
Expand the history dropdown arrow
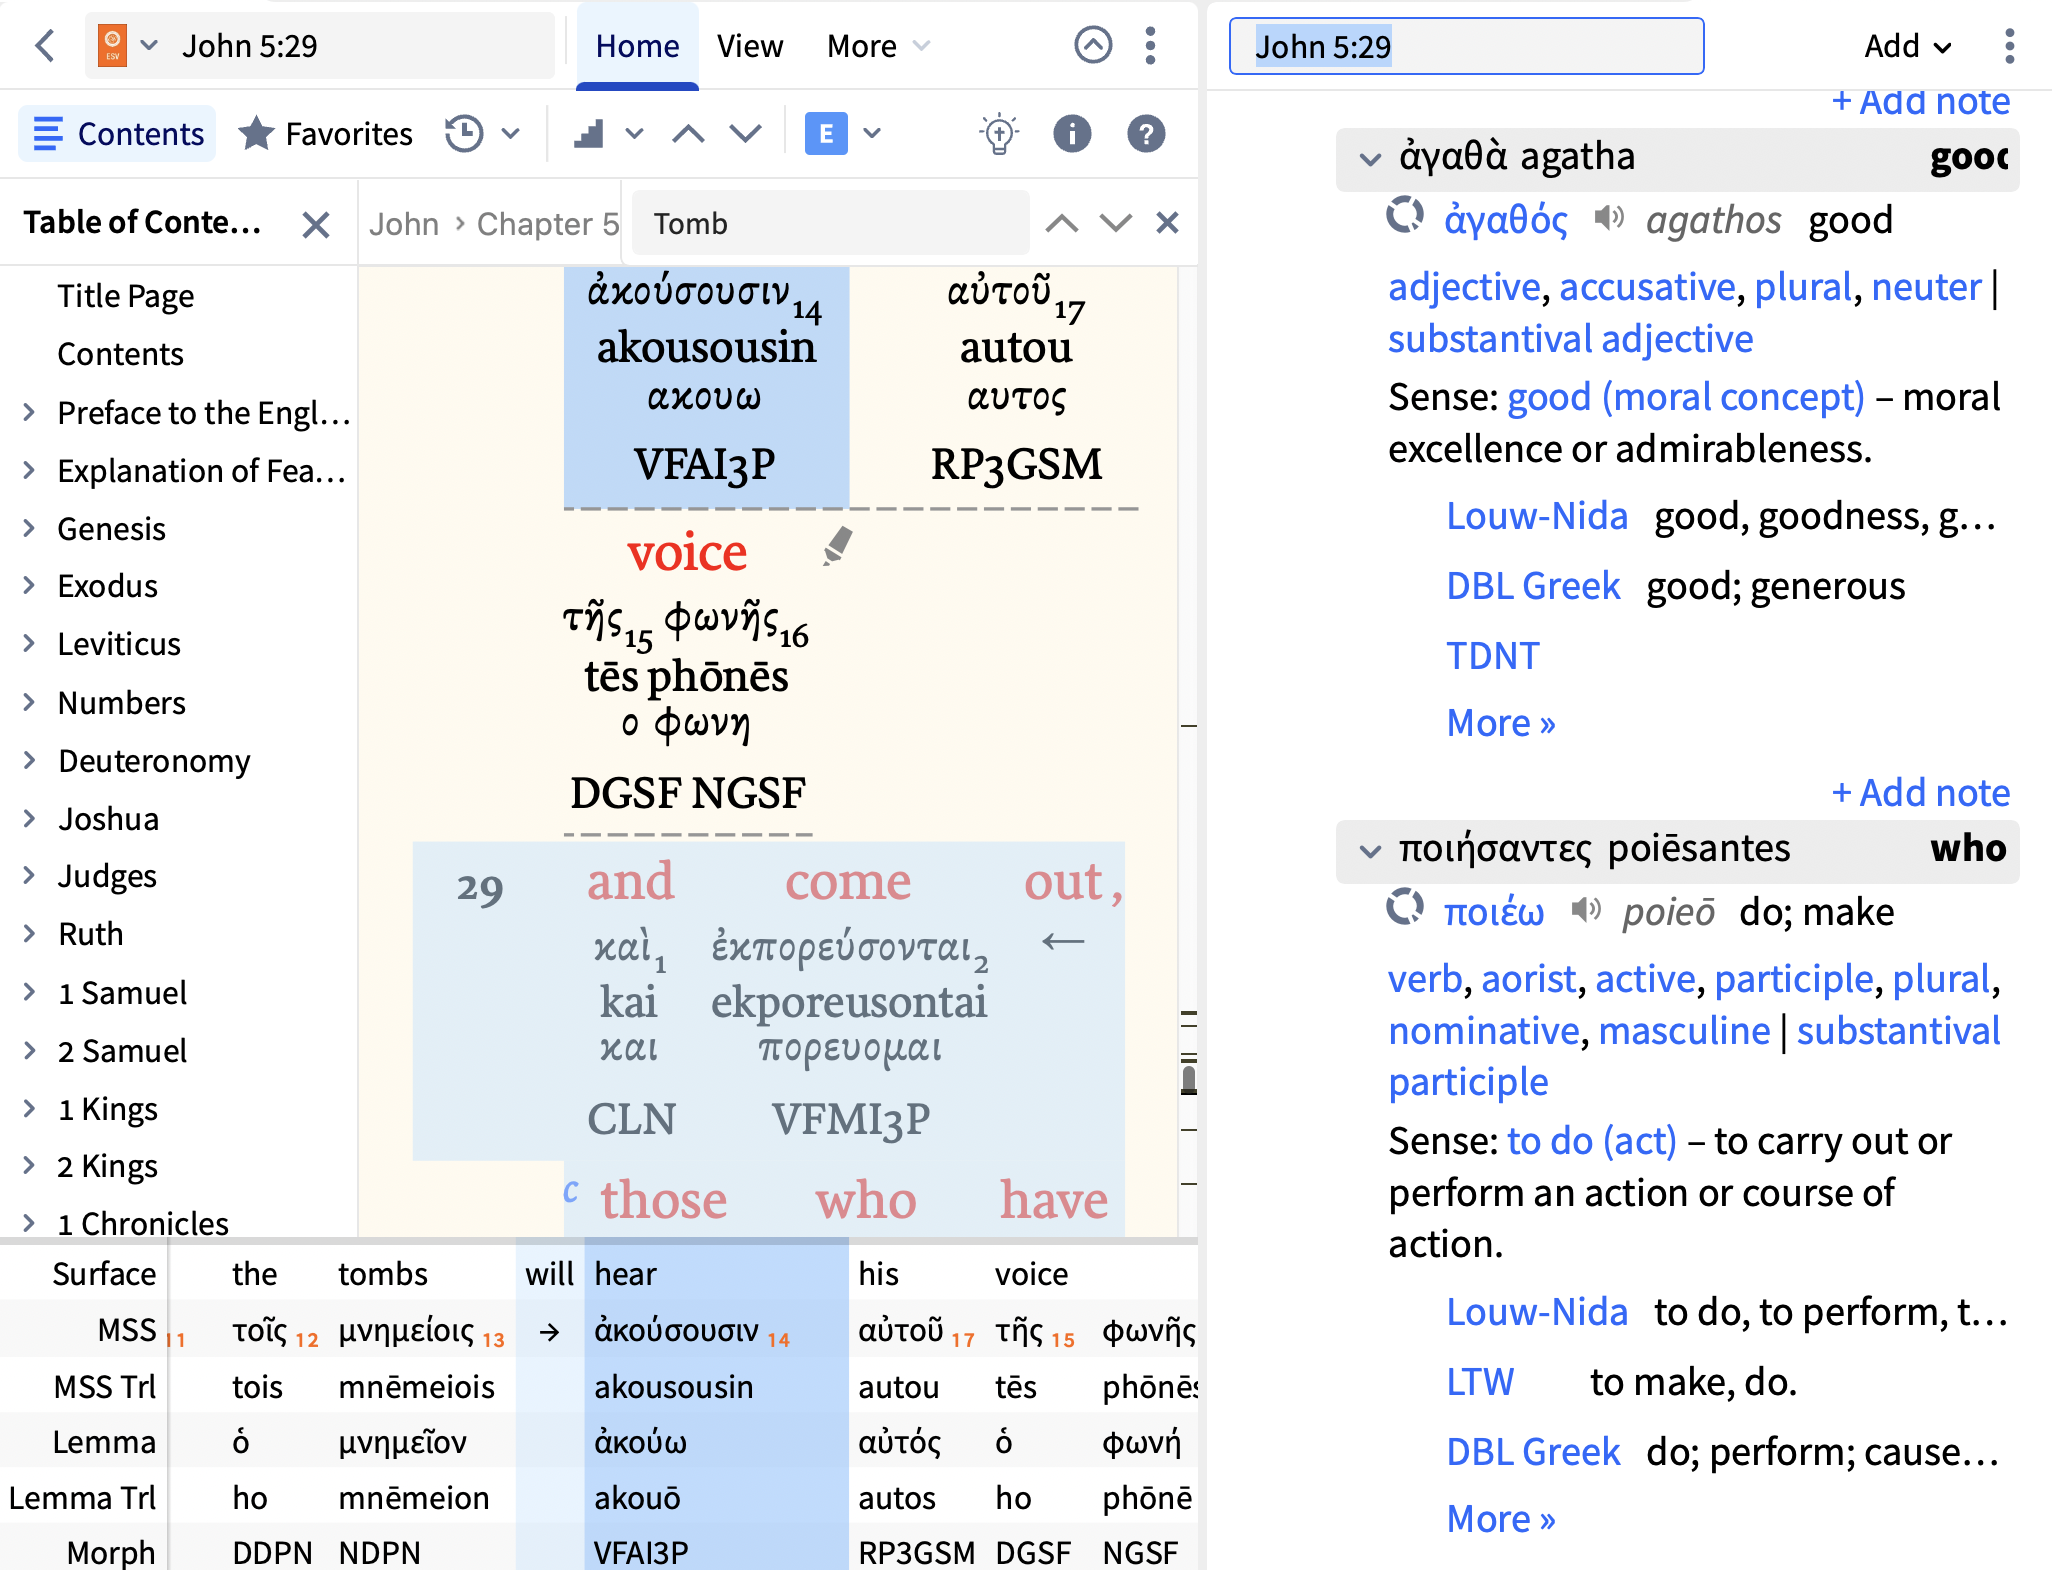point(511,134)
